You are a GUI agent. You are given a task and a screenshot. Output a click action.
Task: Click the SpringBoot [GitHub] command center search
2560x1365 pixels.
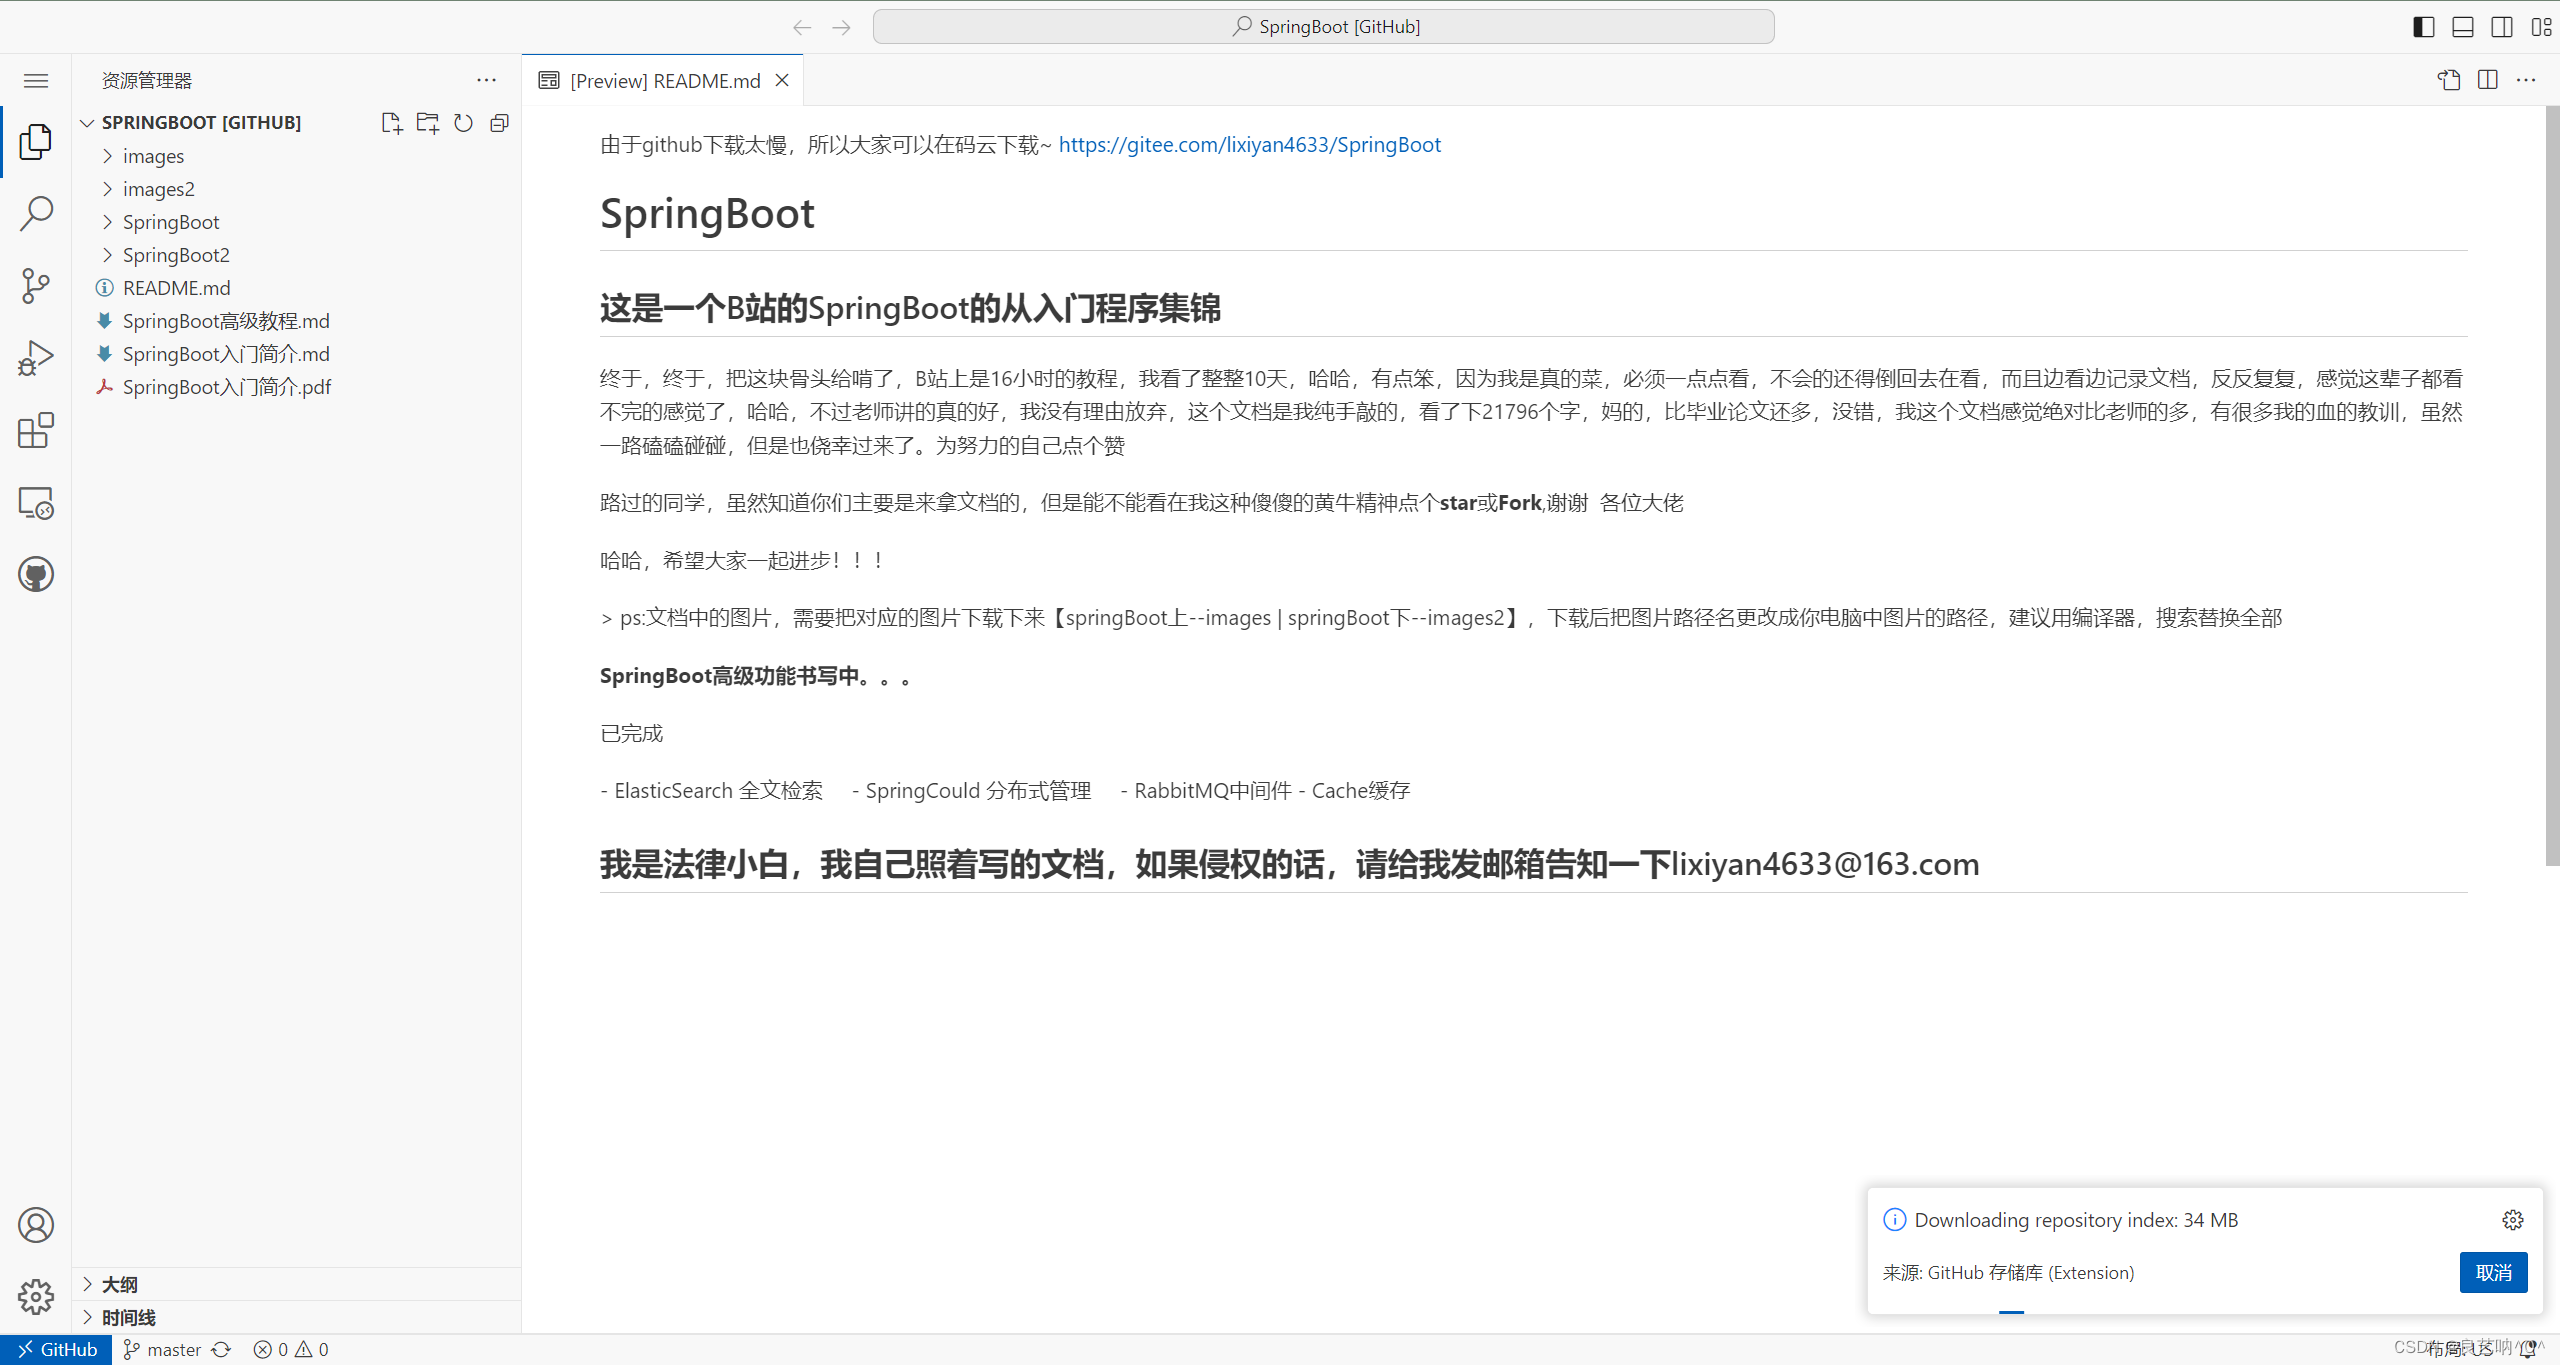click(1323, 27)
